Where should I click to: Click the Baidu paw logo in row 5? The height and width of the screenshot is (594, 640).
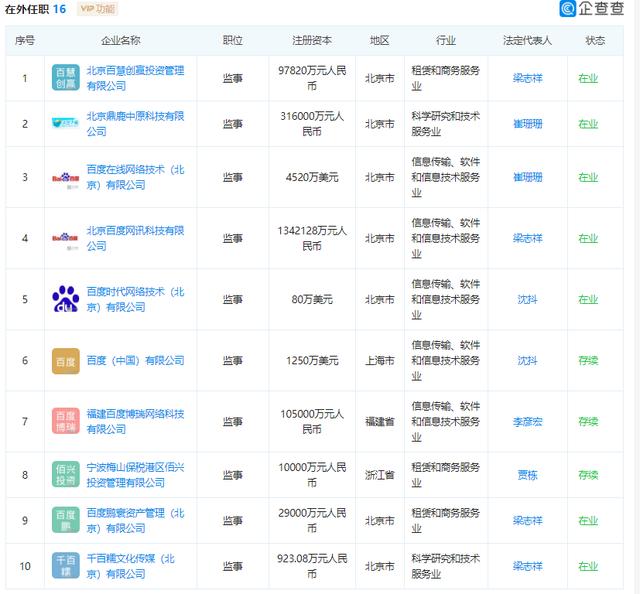click(x=66, y=299)
